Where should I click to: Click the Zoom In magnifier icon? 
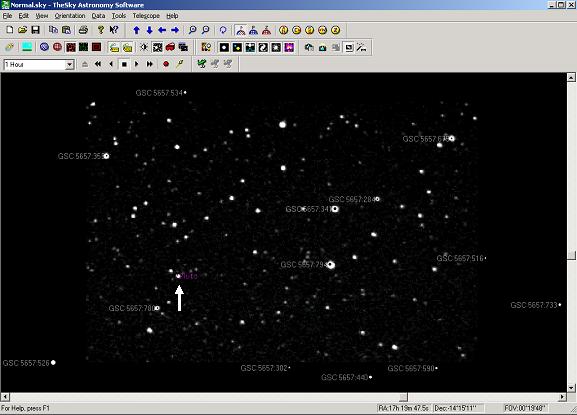coord(192,30)
